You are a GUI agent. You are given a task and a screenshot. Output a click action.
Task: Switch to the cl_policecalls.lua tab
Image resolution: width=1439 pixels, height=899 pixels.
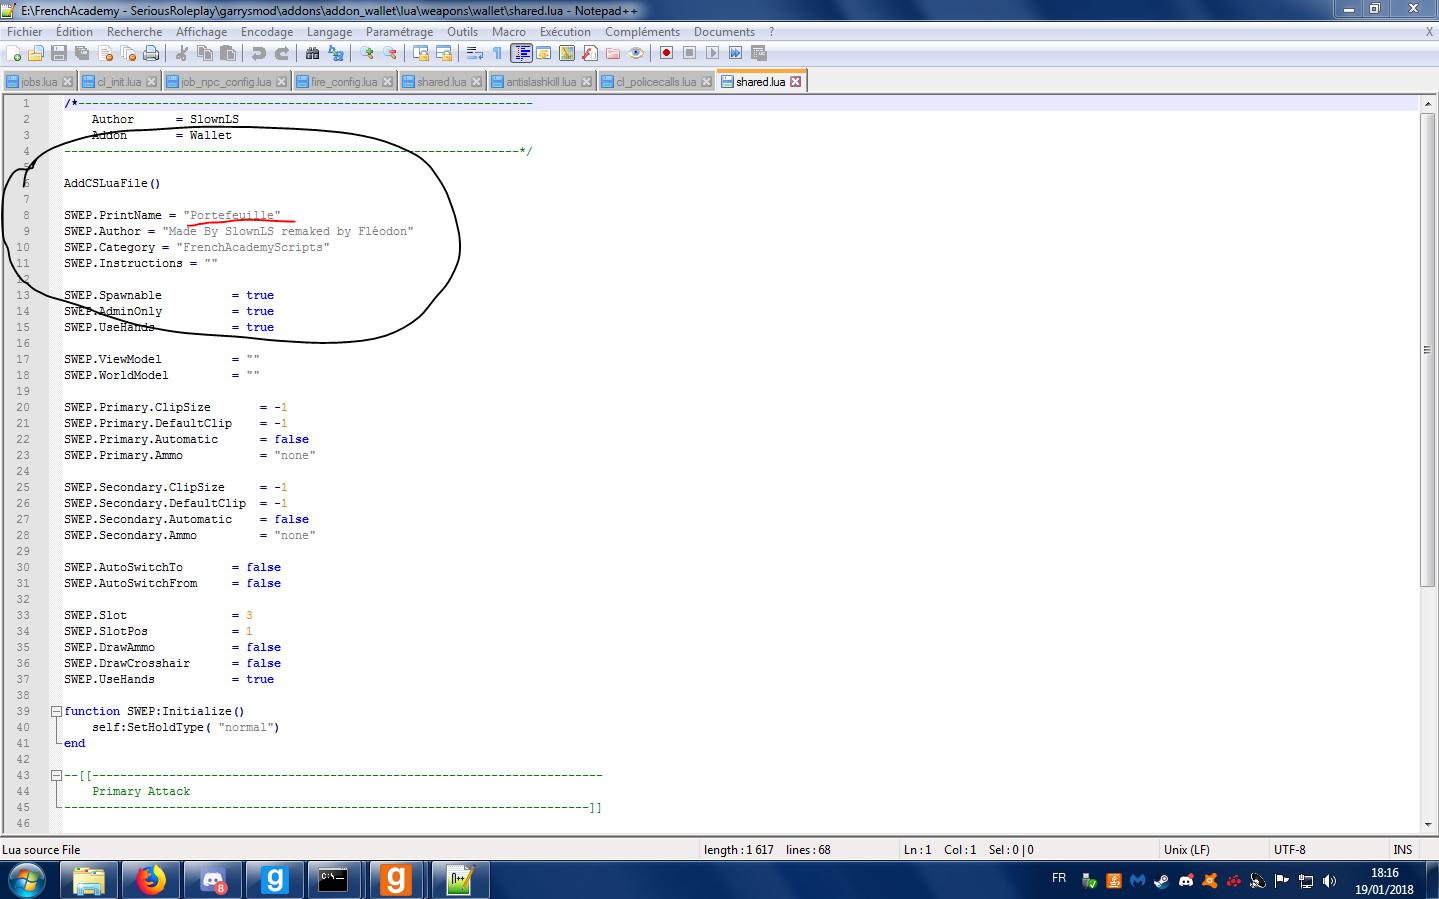click(656, 82)
